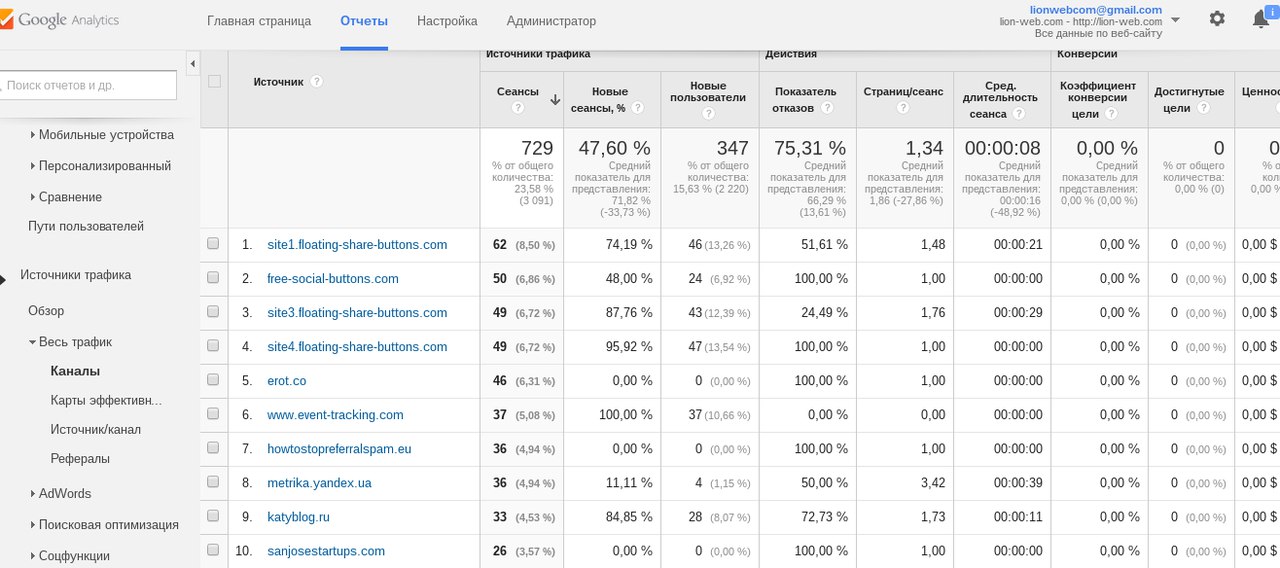Screen dimensions: 1280x568
Task: Click the notifications bell icon
Action: click(x=1261, y=19)
